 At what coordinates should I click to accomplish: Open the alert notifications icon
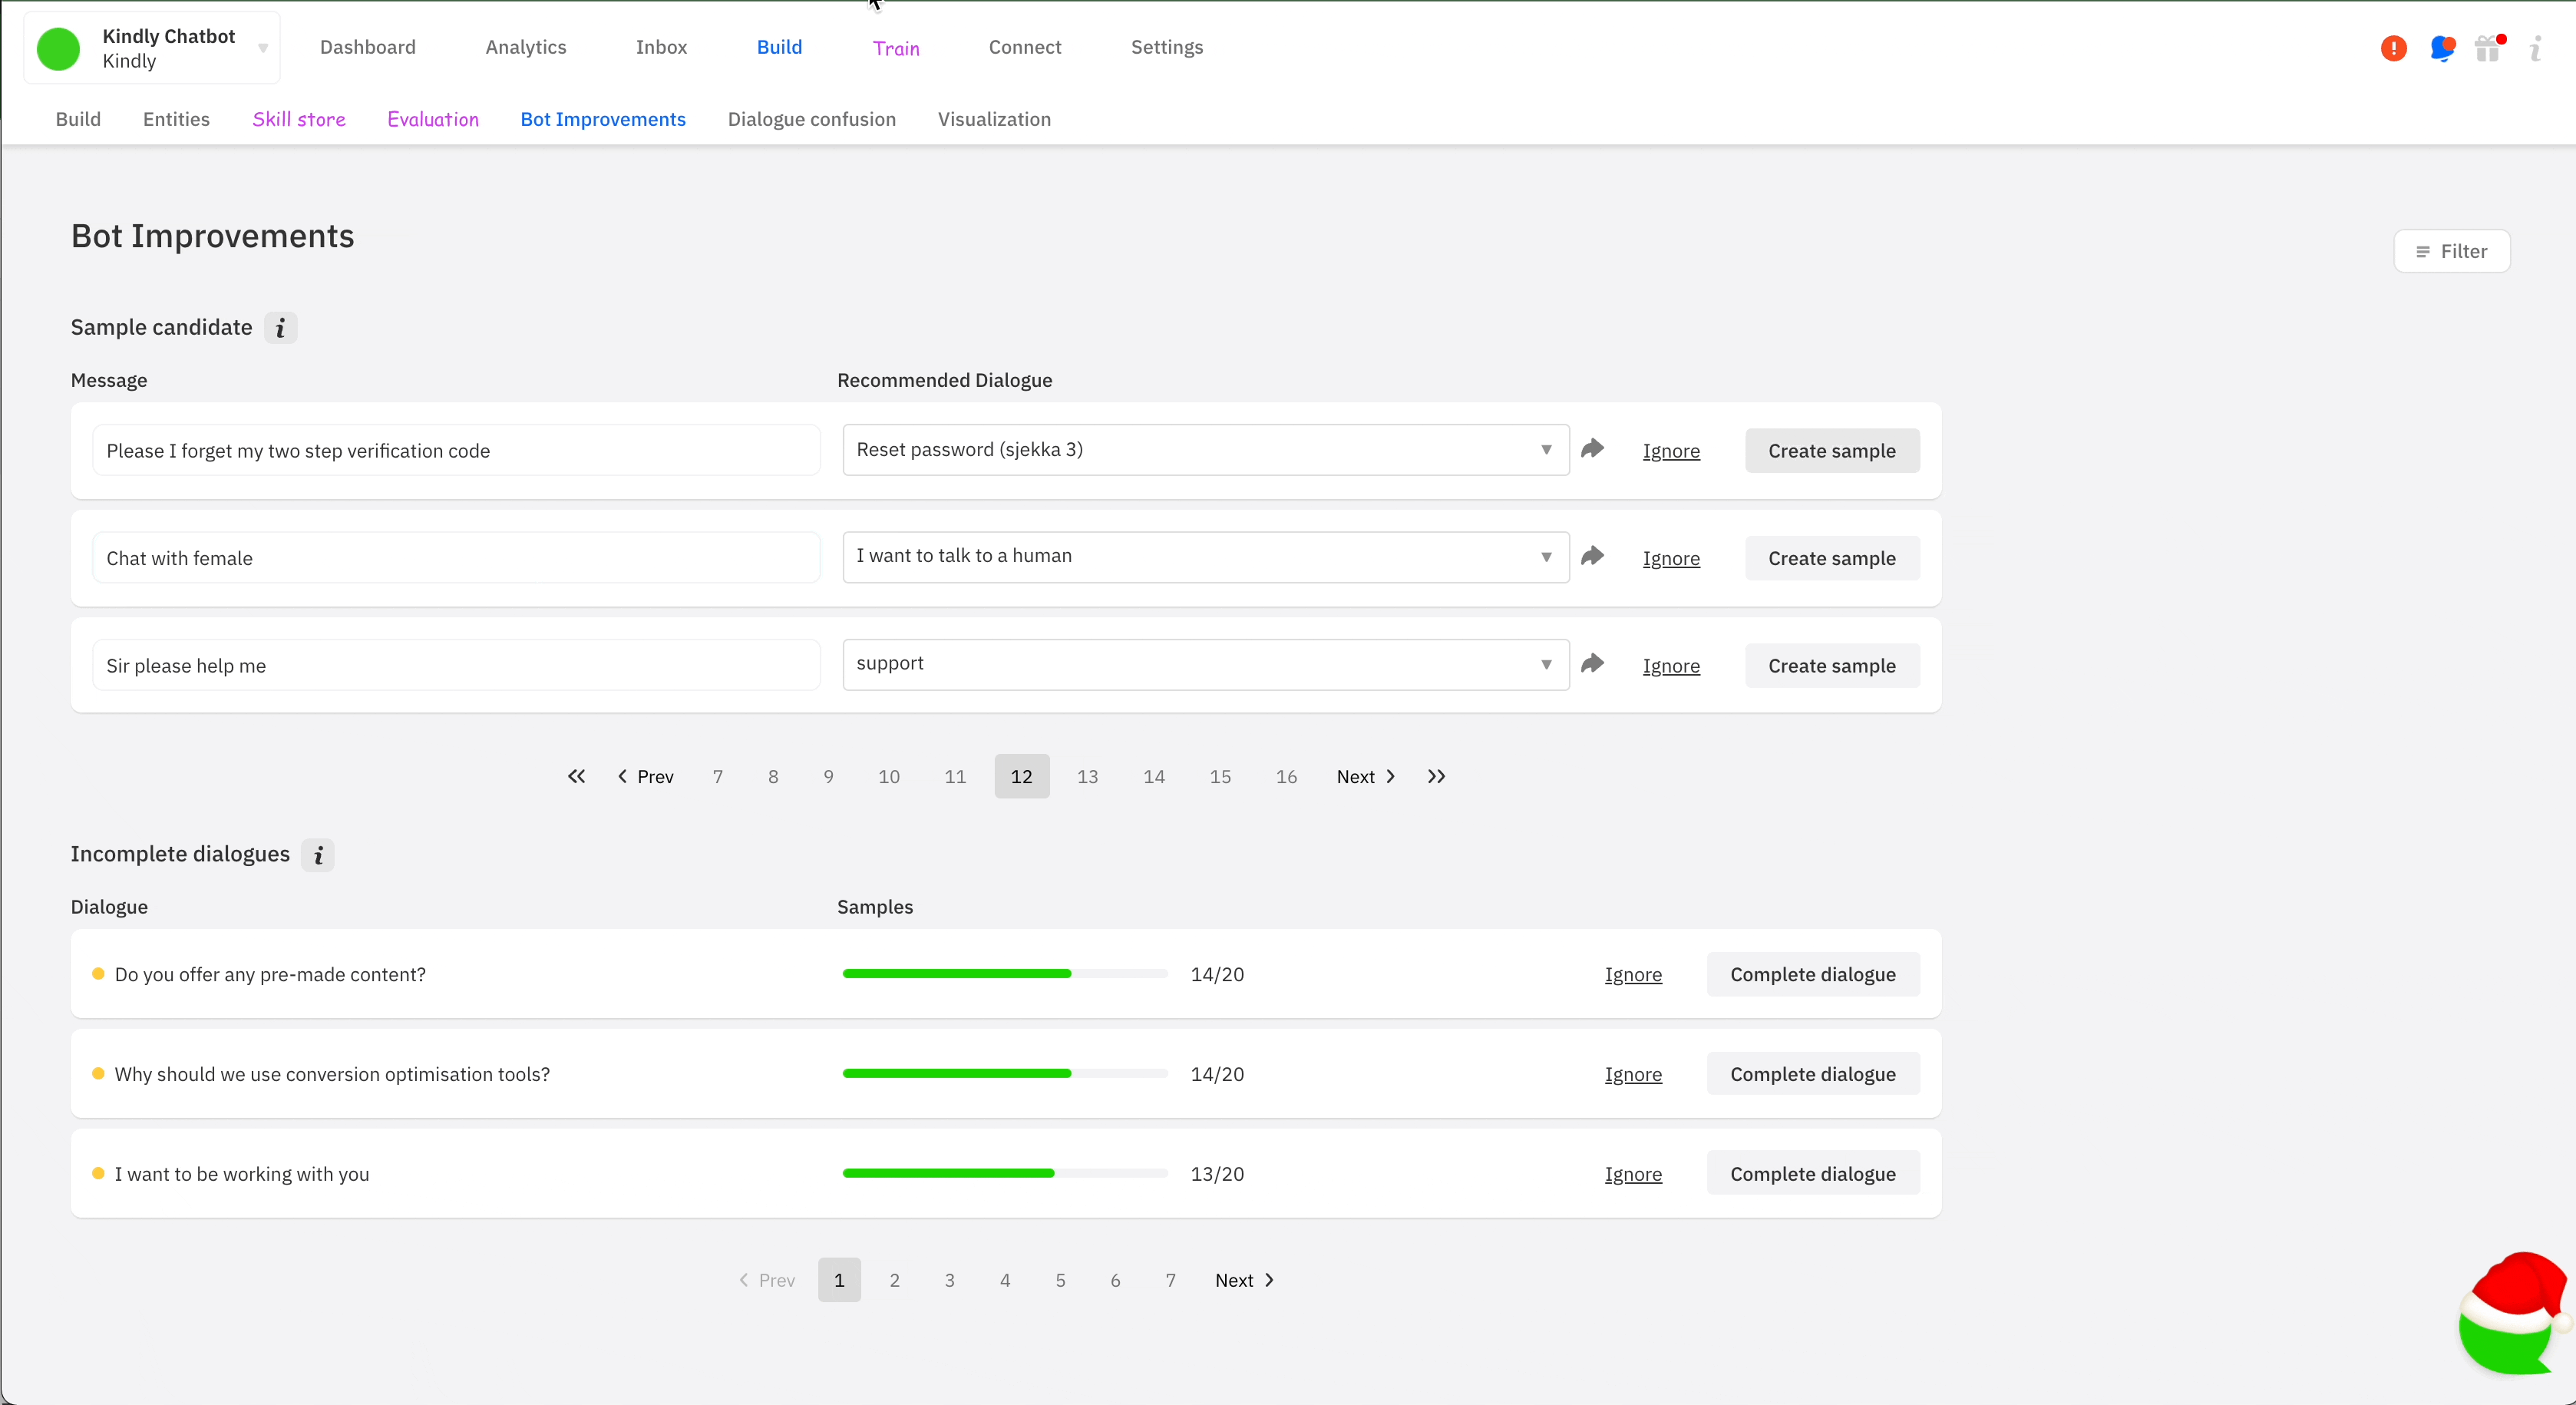point(2393,48)
